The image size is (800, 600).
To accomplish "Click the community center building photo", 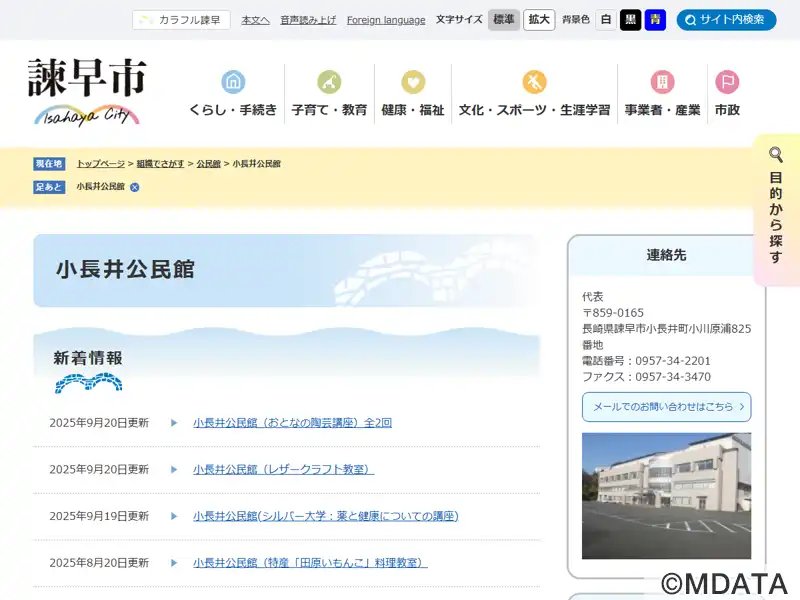I will (666, 495).
